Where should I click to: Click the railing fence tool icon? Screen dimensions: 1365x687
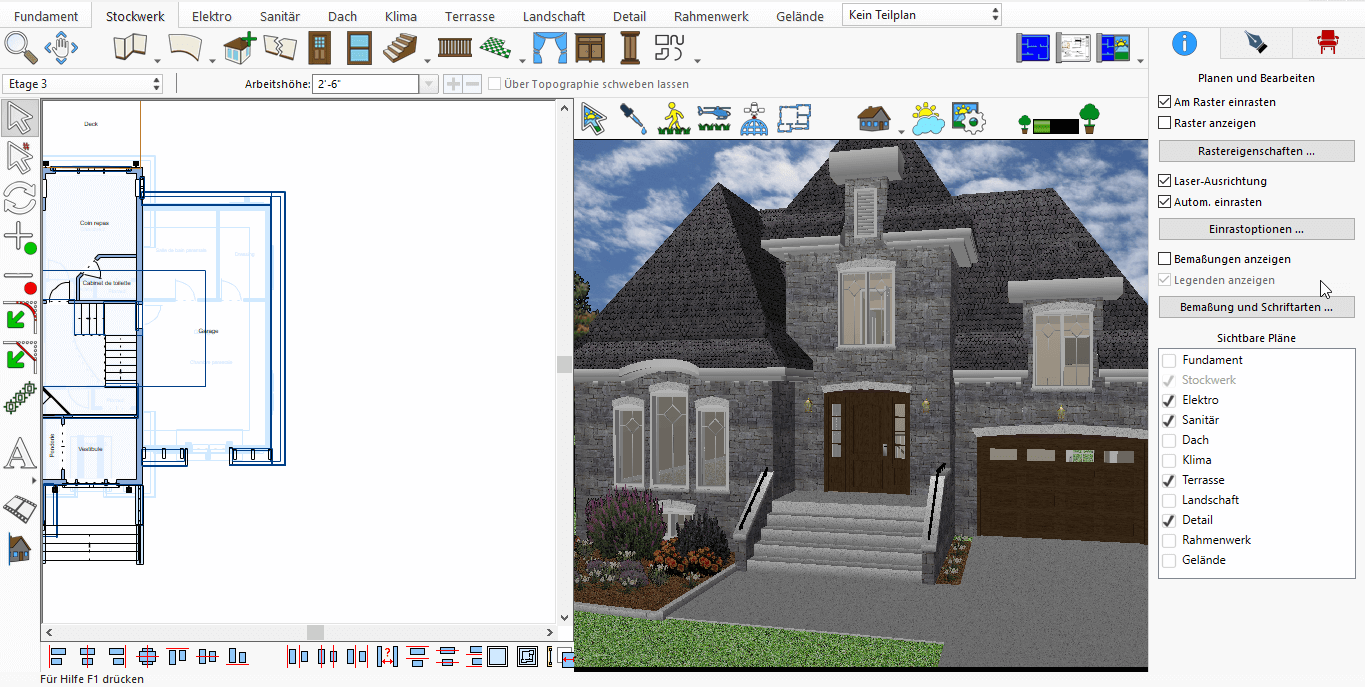(x=454, y=47)
